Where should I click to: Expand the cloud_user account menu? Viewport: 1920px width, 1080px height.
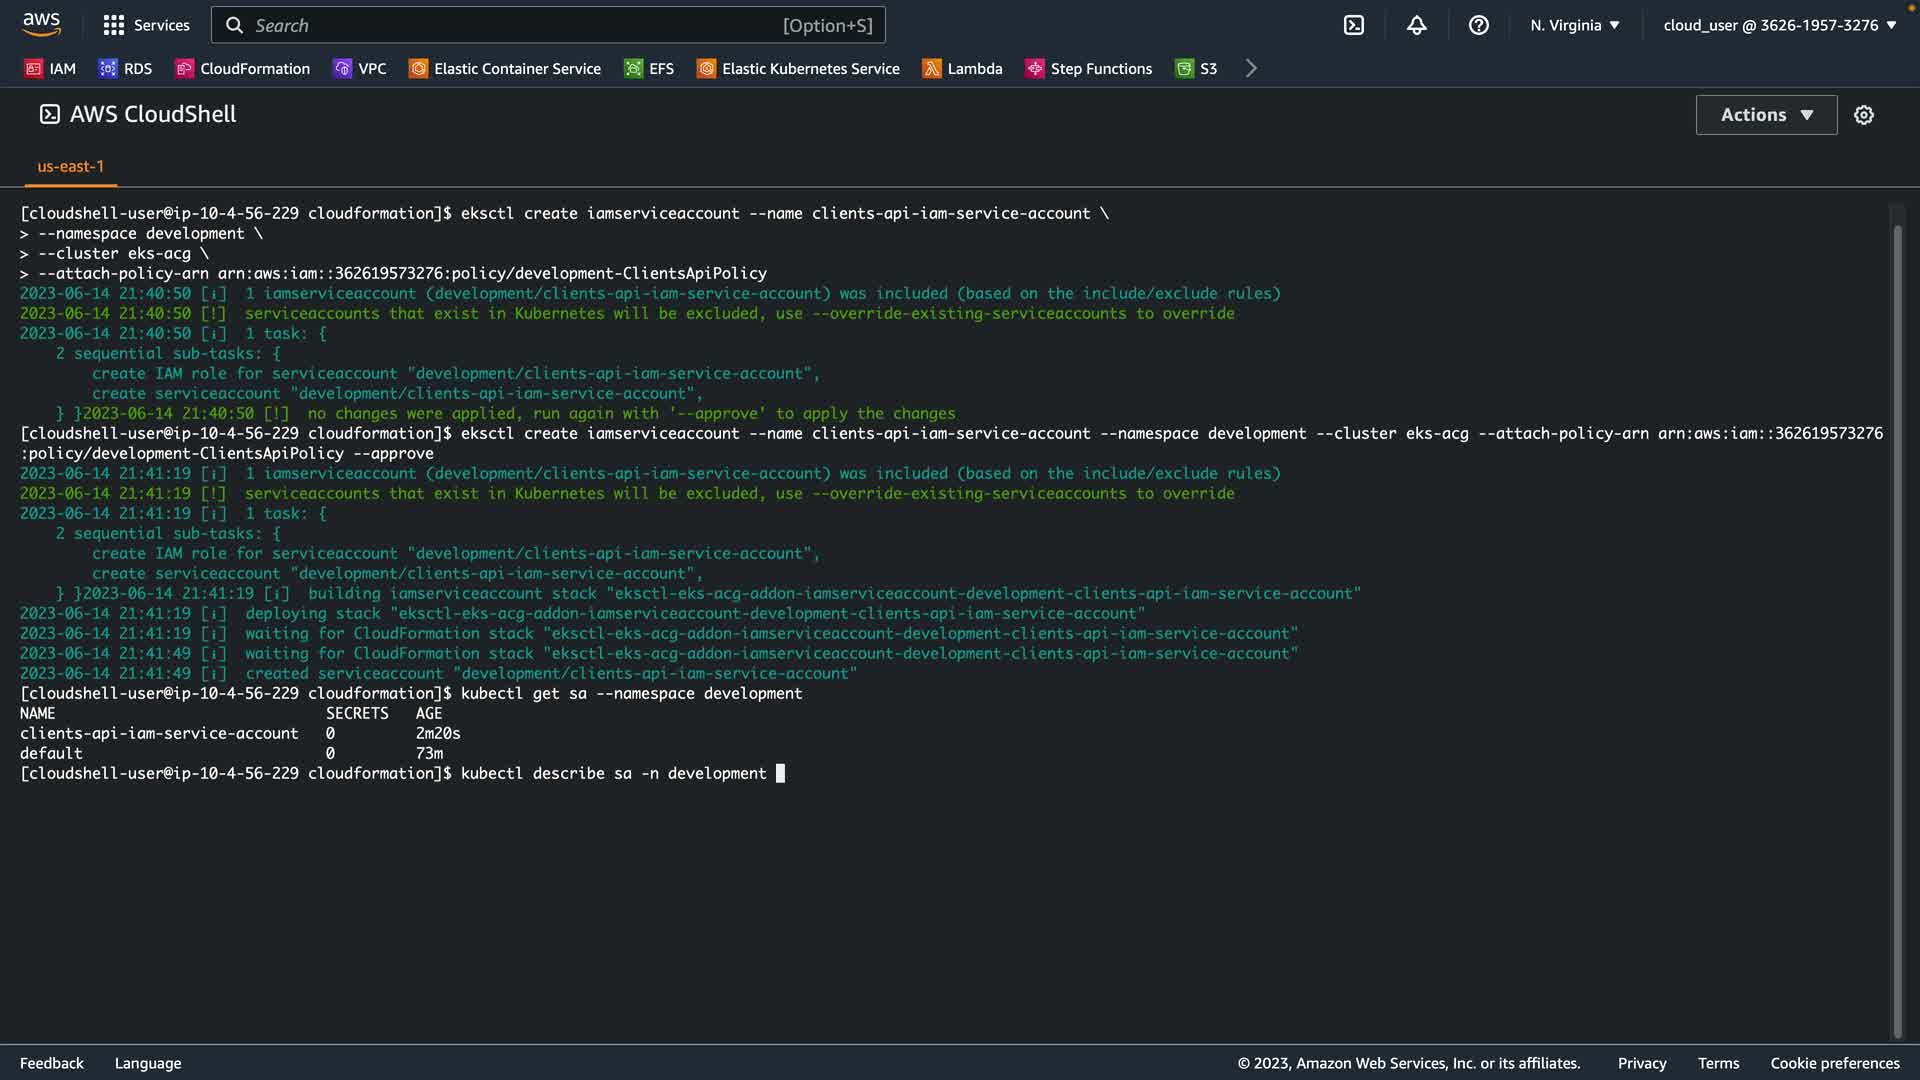click(x=1779, y=25)
